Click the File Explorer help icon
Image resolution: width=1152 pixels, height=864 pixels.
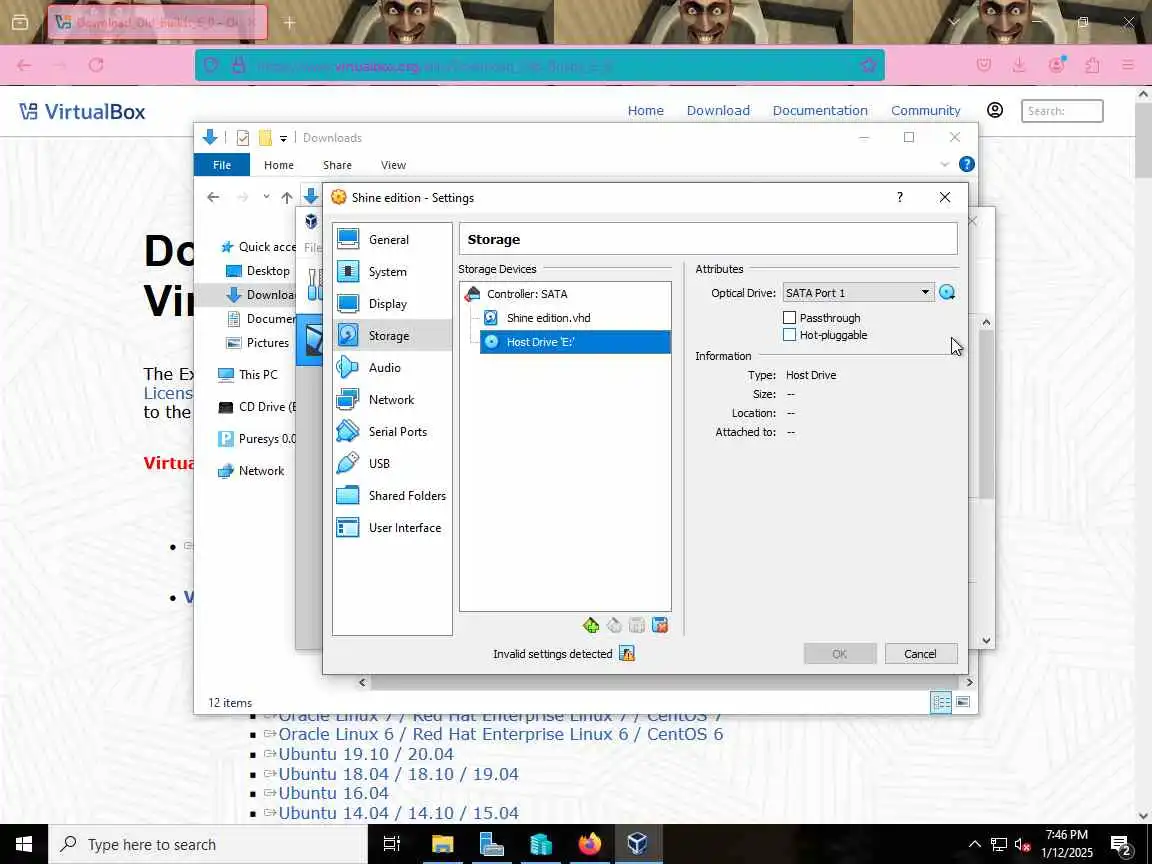(x=967, y=165)
